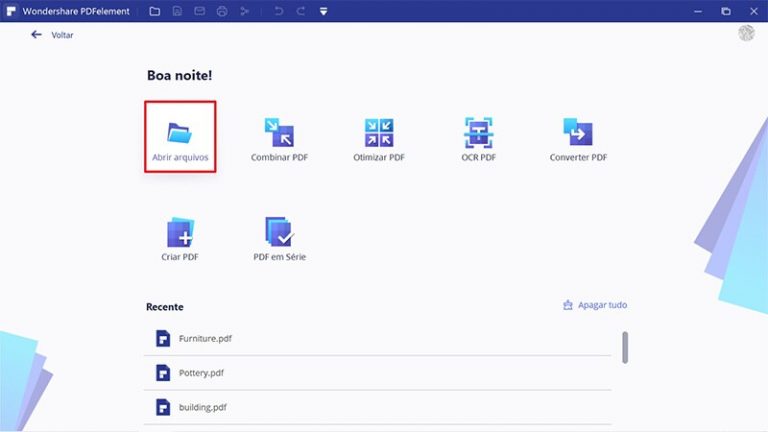Image resolution: width=768 pixels, height=432 pixels.
Task: Expand the quick access toolbar dropdown
Action: click(x=323, y=11)
